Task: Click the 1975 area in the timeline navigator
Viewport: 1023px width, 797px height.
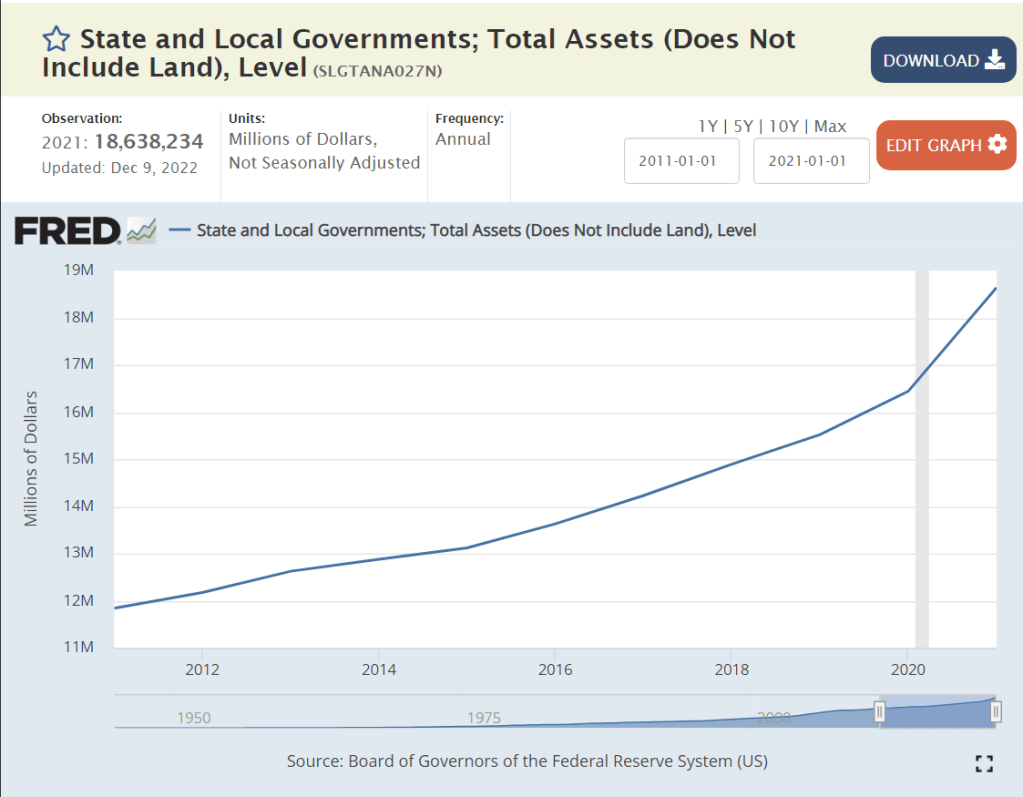Action: [x=484, y=718]
